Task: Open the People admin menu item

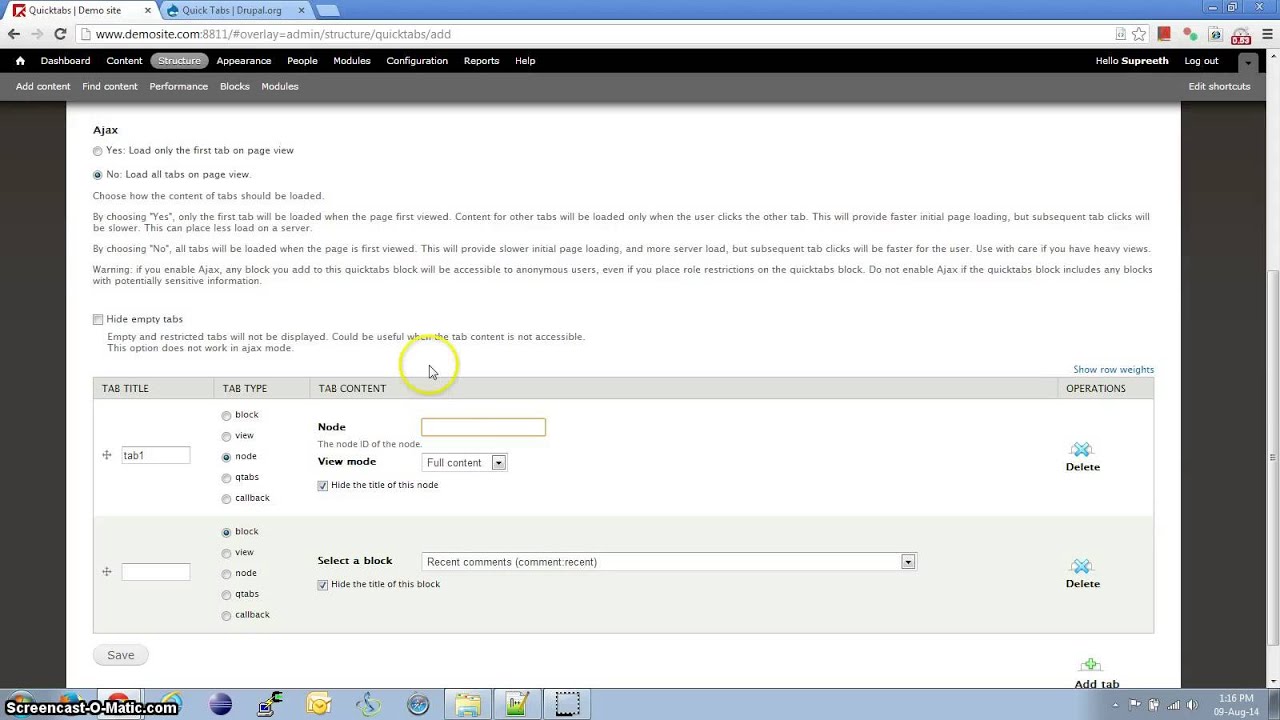Action: (302, 61)
